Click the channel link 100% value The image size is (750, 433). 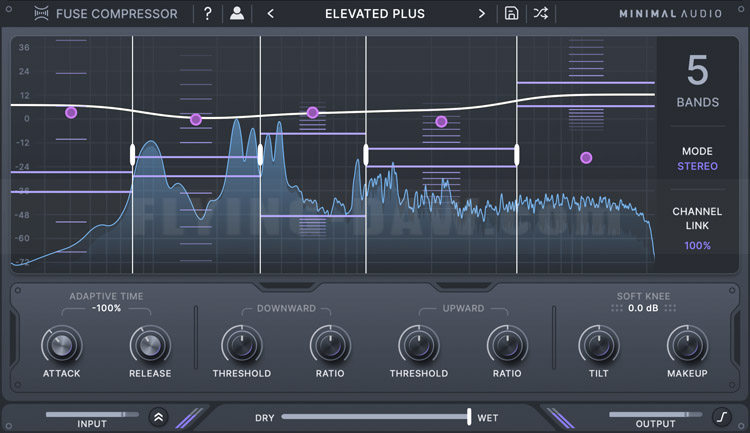tap(697, 245)
